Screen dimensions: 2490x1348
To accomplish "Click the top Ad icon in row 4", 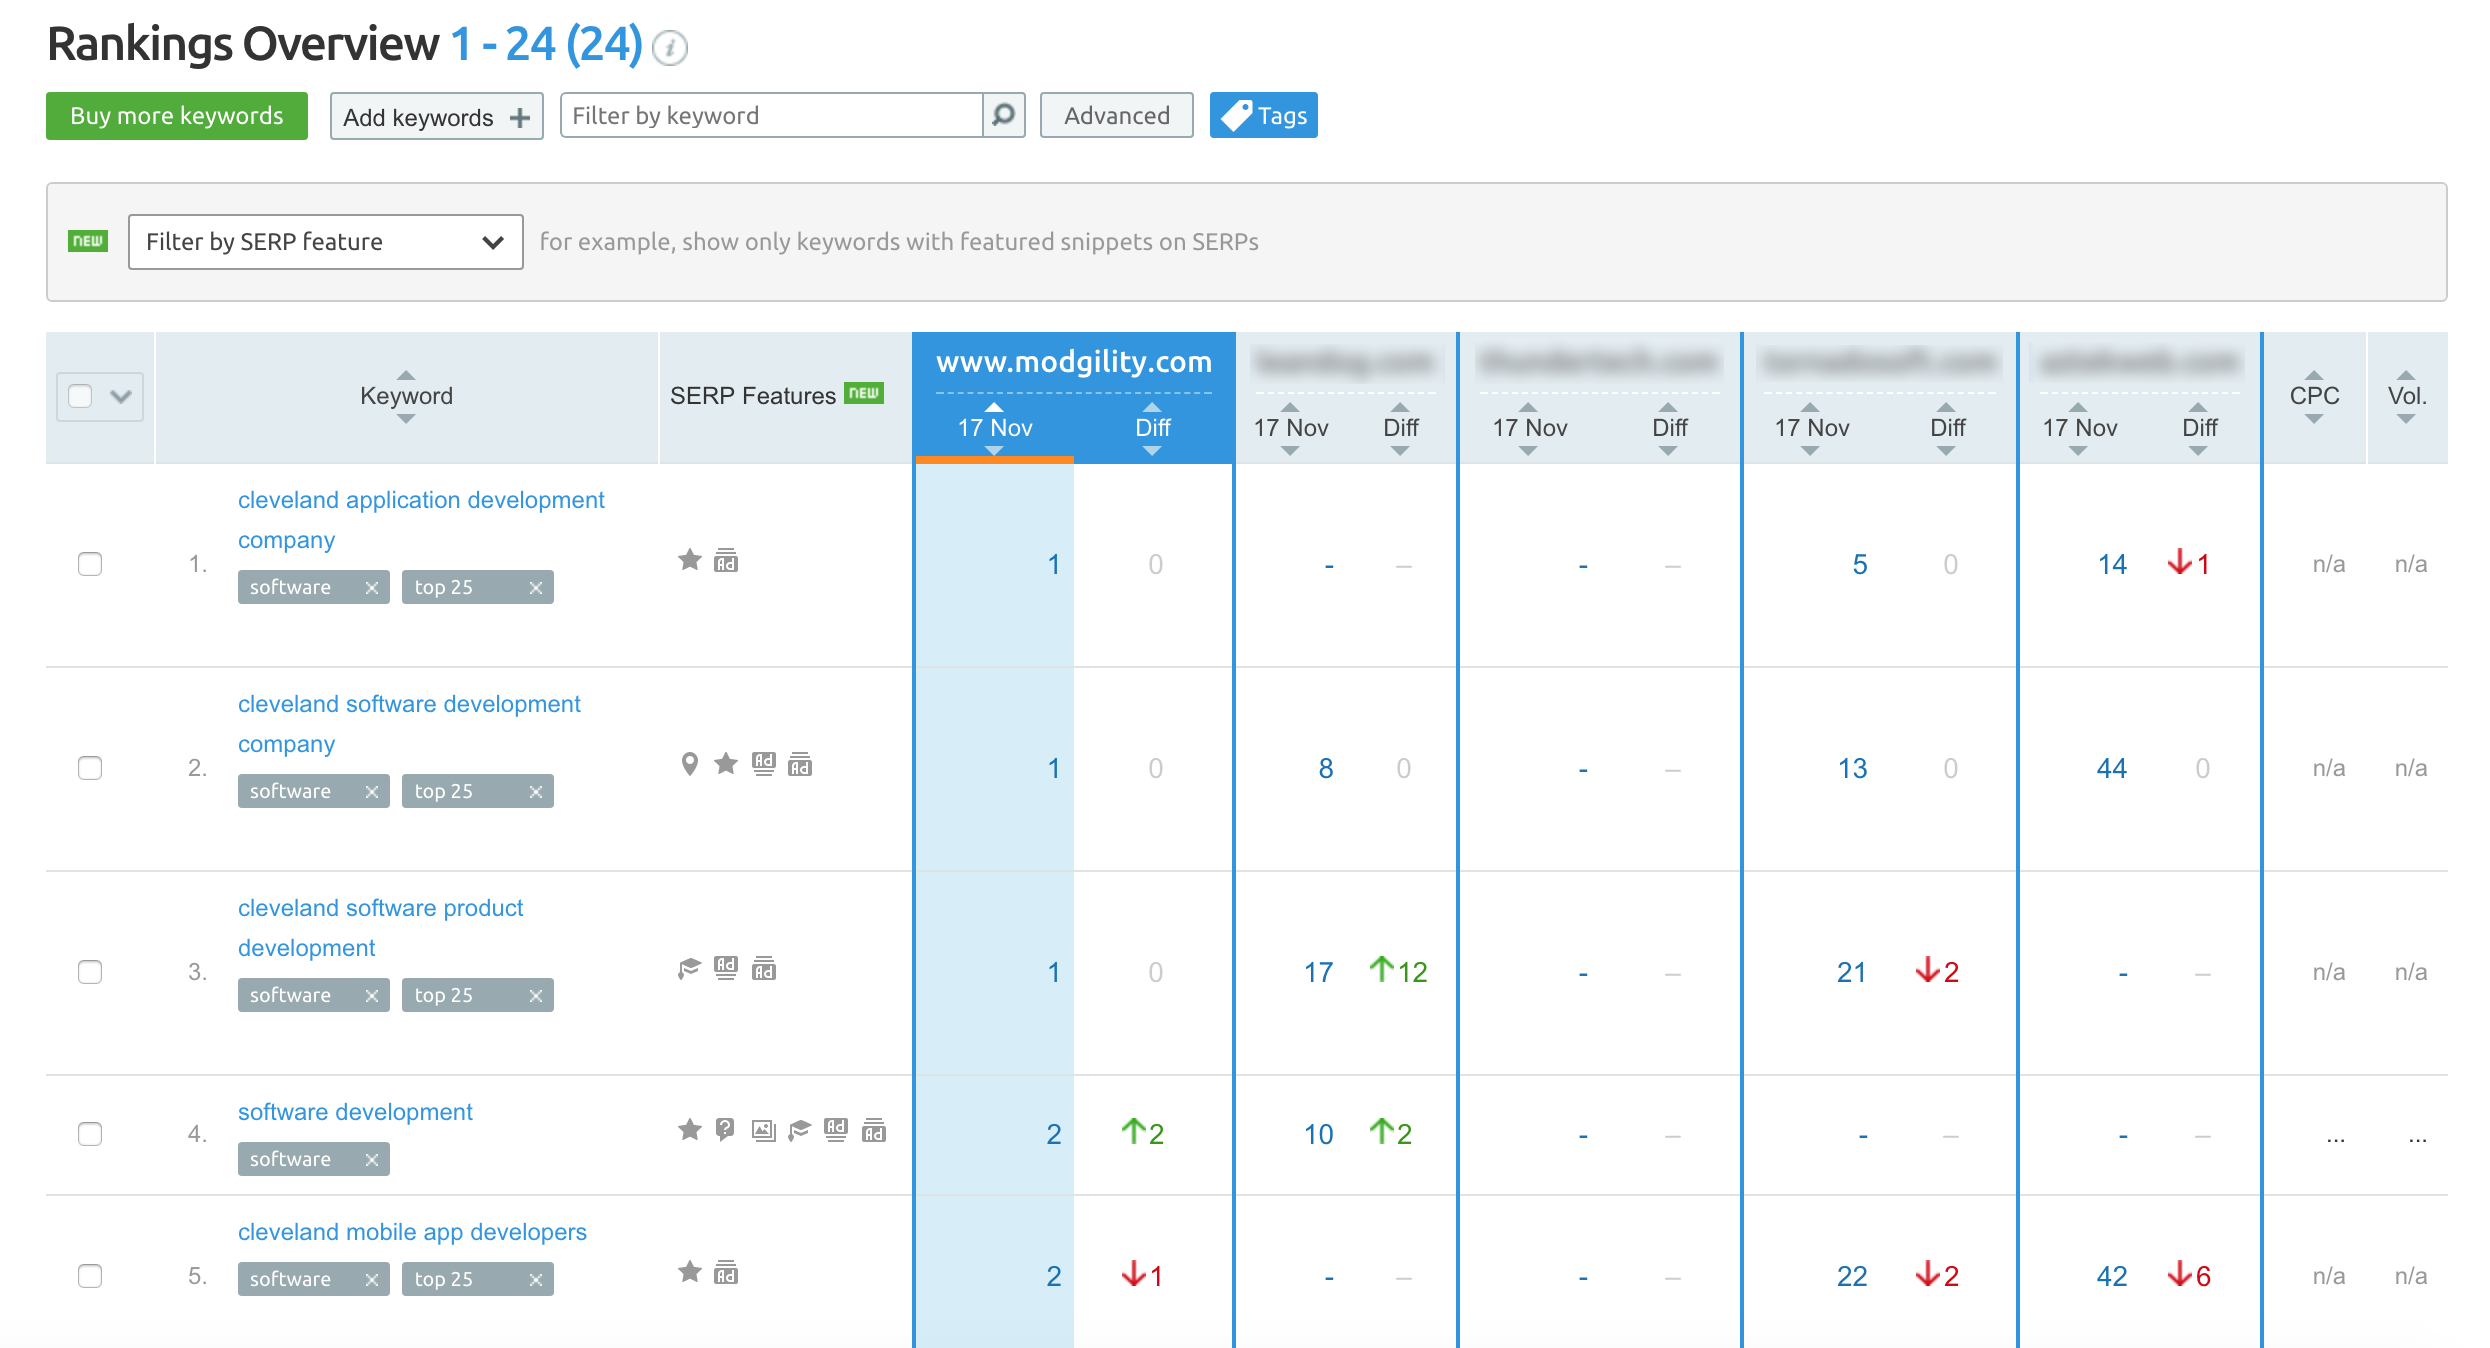I will click(x=836, y=1130).
